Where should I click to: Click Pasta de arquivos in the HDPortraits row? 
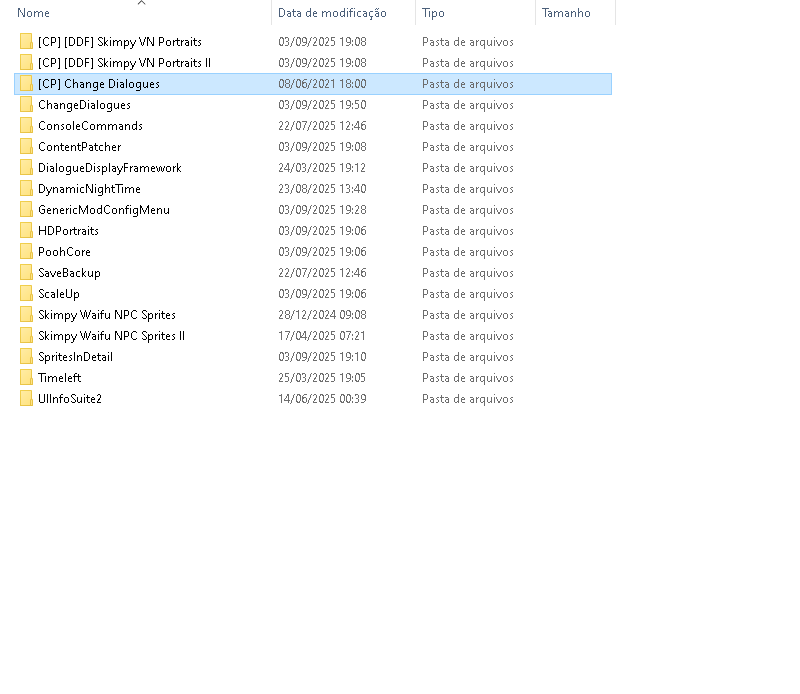467,231
